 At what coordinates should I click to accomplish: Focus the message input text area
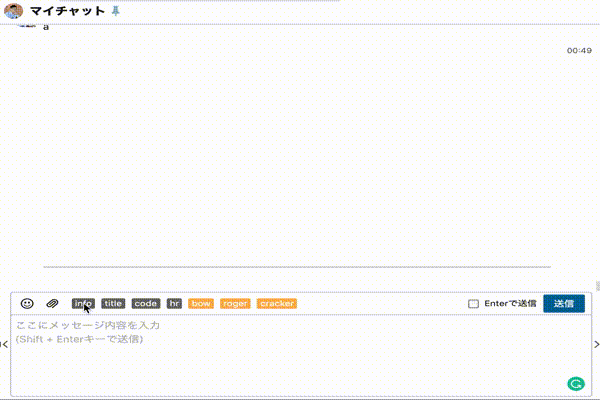click(301, 355)
